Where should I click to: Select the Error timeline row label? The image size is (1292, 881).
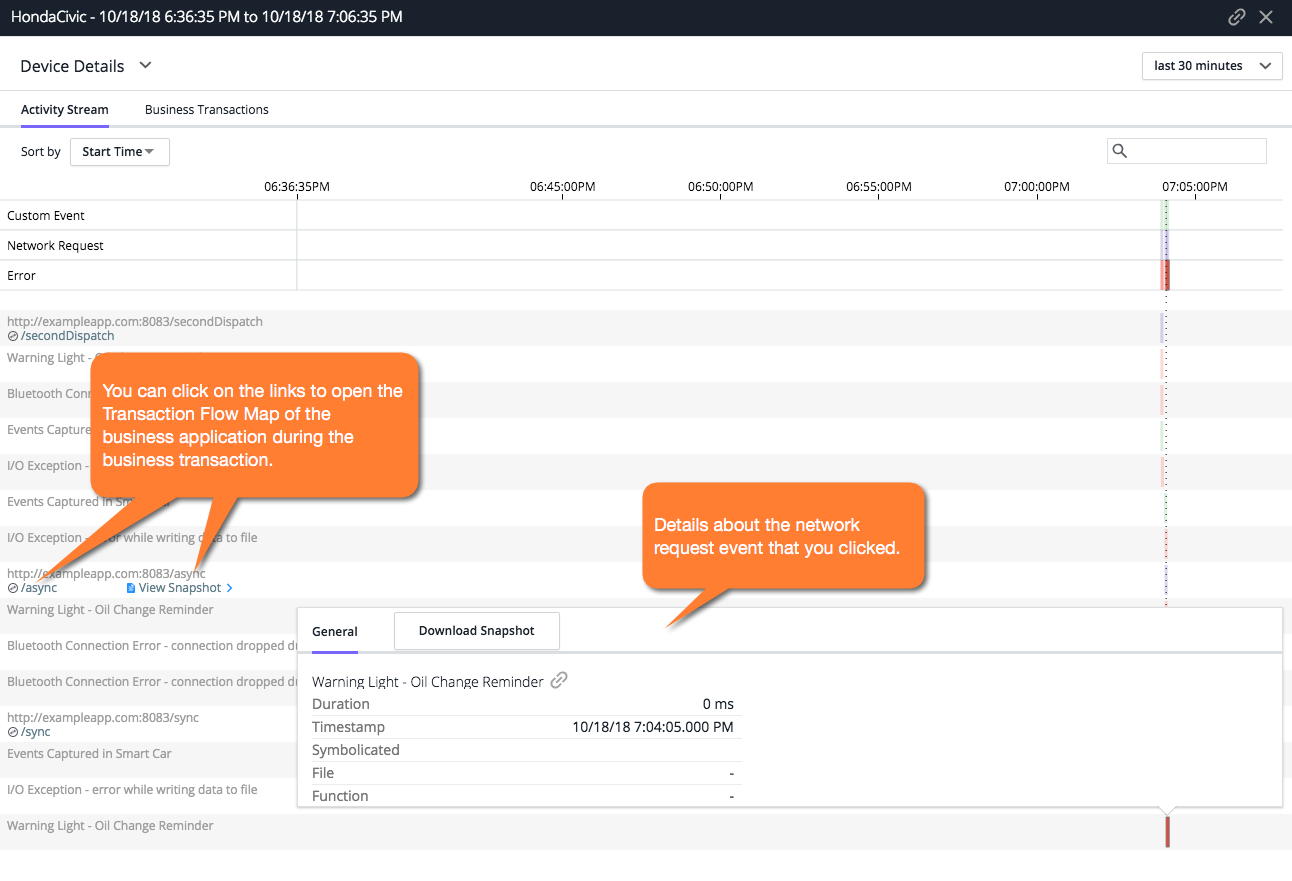tap(21, 276)
